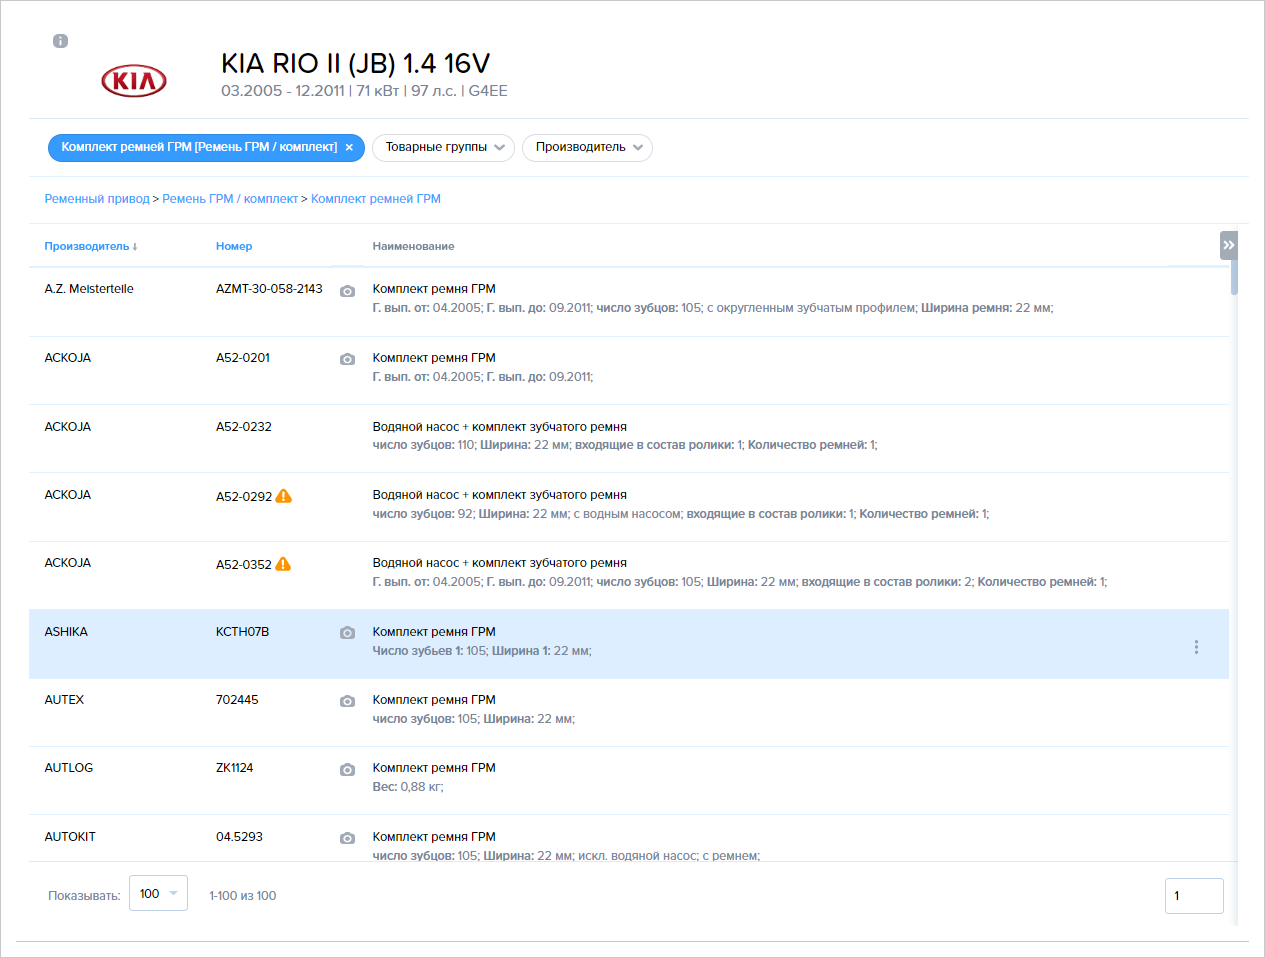Select part number 04.5293
Viewport: 1265px width, 958px height.
click(x=239, y=837)
